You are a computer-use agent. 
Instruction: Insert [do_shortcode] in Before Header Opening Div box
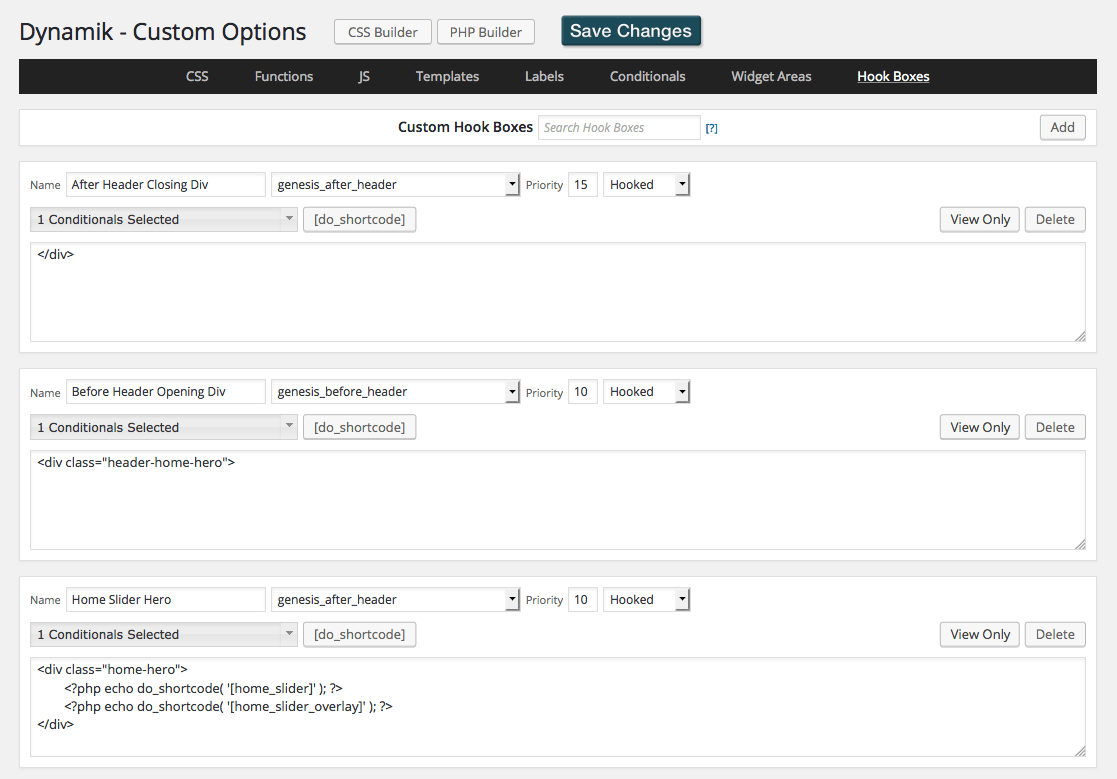tap(359, 427)
